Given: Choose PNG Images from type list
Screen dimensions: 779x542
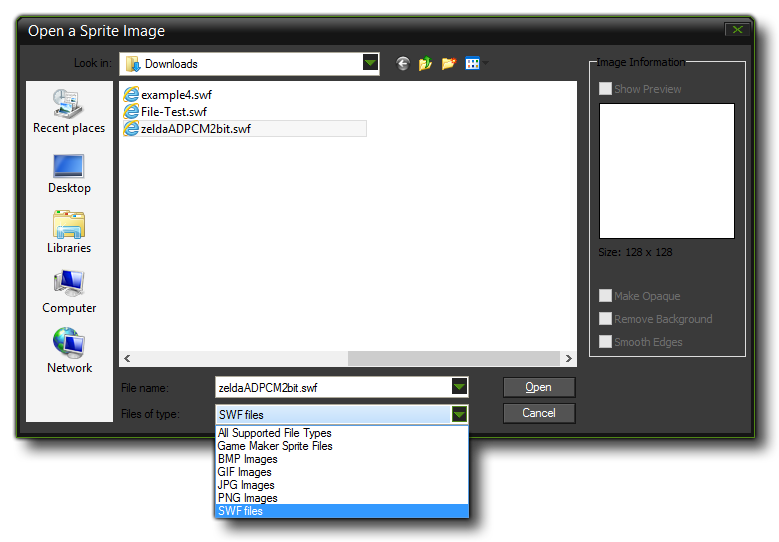Looking at the screenshot, I should click(x=248, y=498).
